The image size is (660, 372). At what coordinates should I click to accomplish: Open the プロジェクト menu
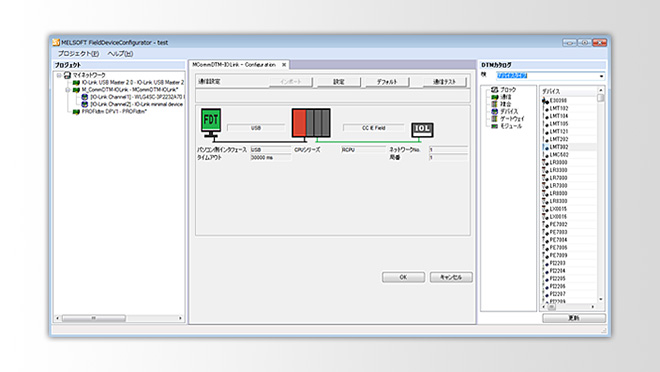tap(78, 53)
